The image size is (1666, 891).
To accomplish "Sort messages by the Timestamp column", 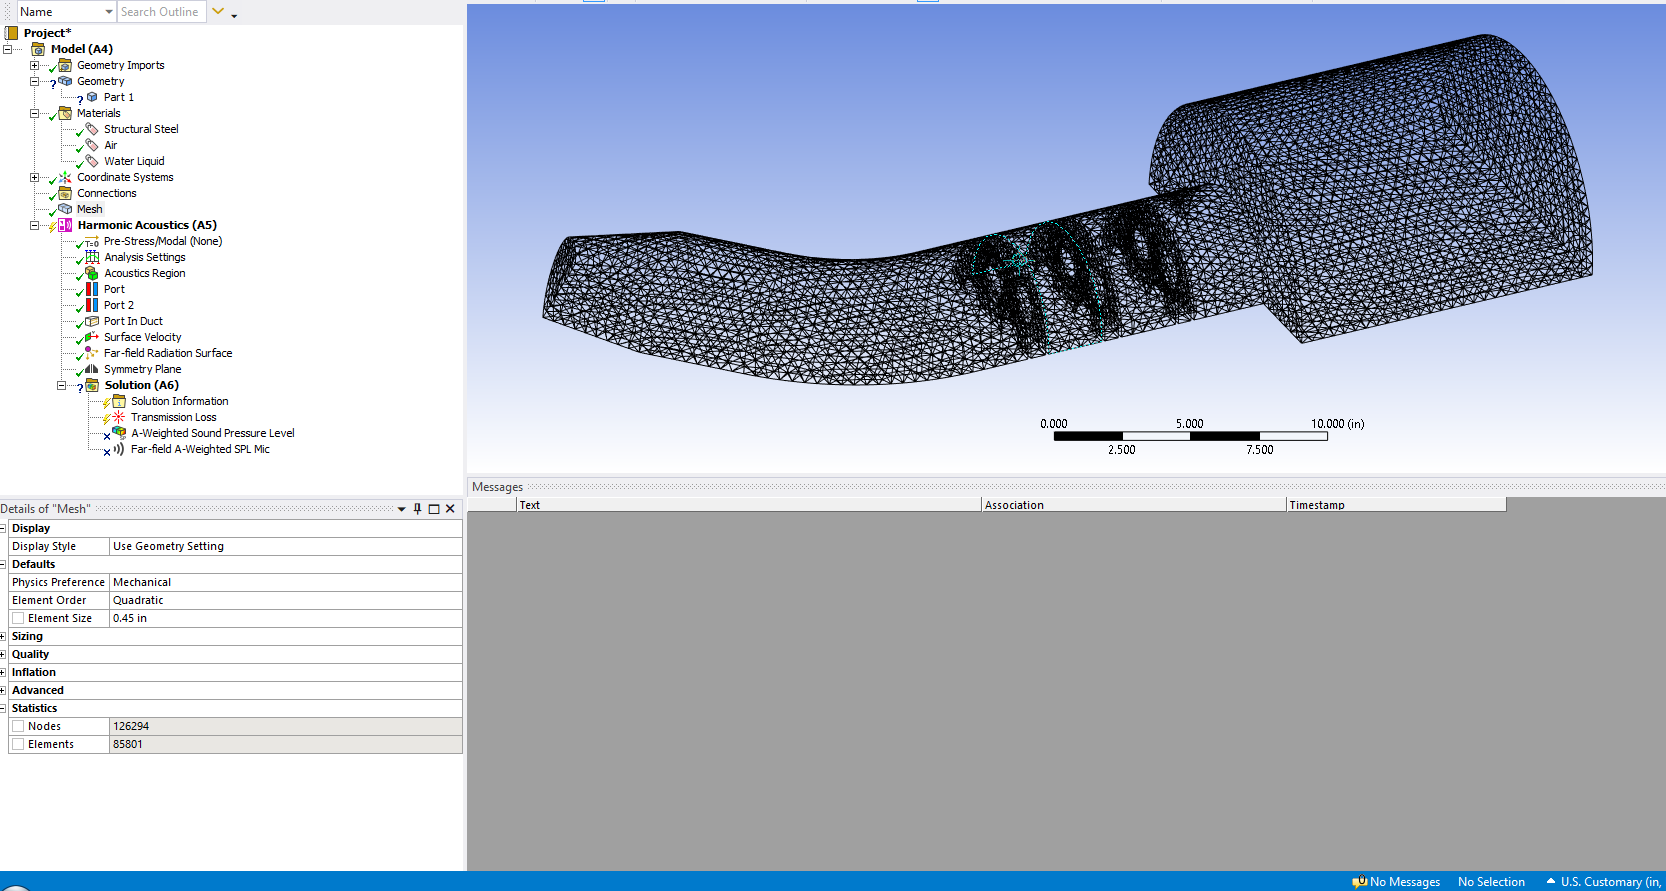I will click(1396, 505).
